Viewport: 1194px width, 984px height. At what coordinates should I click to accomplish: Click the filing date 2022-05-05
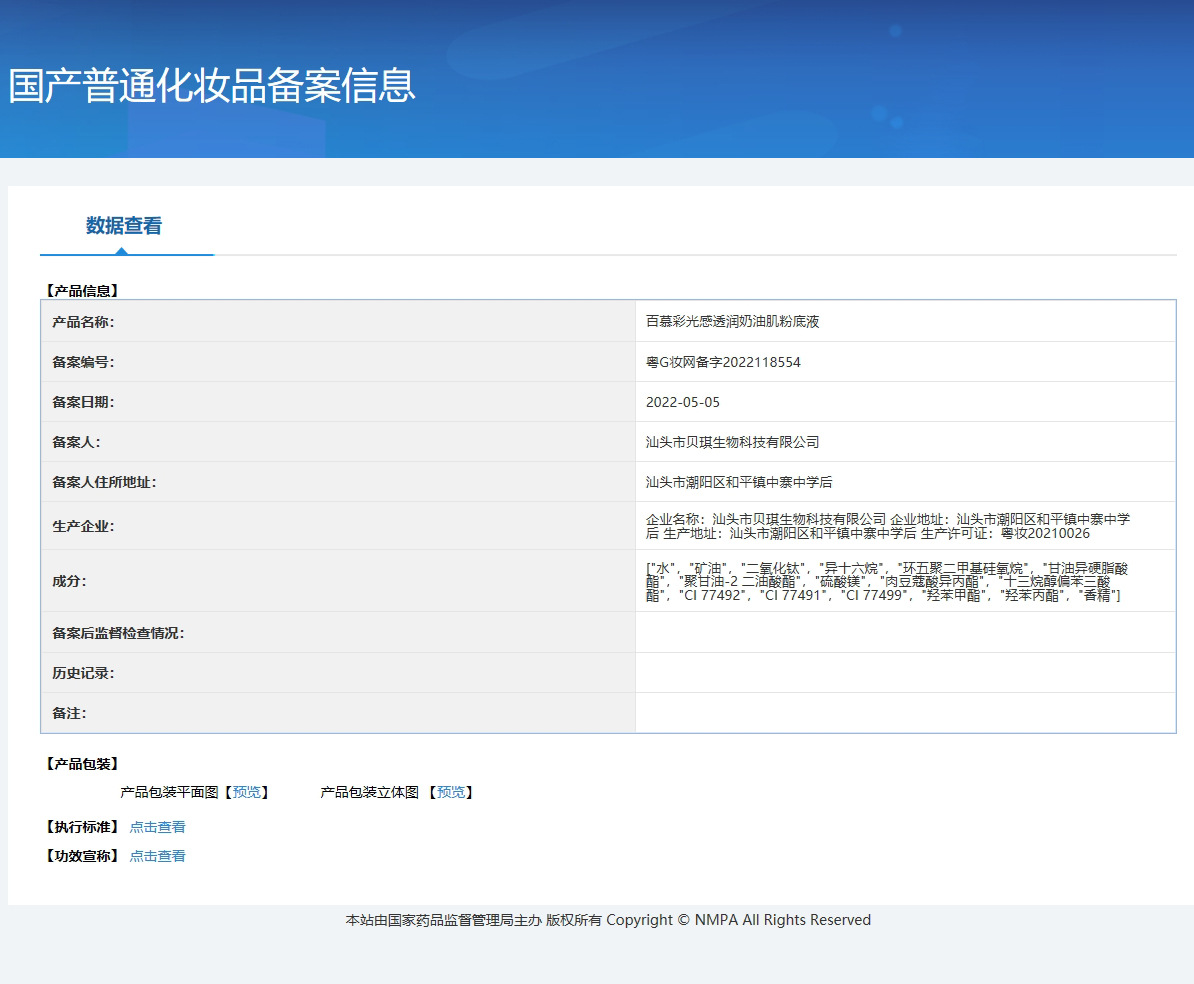(683, 402)
